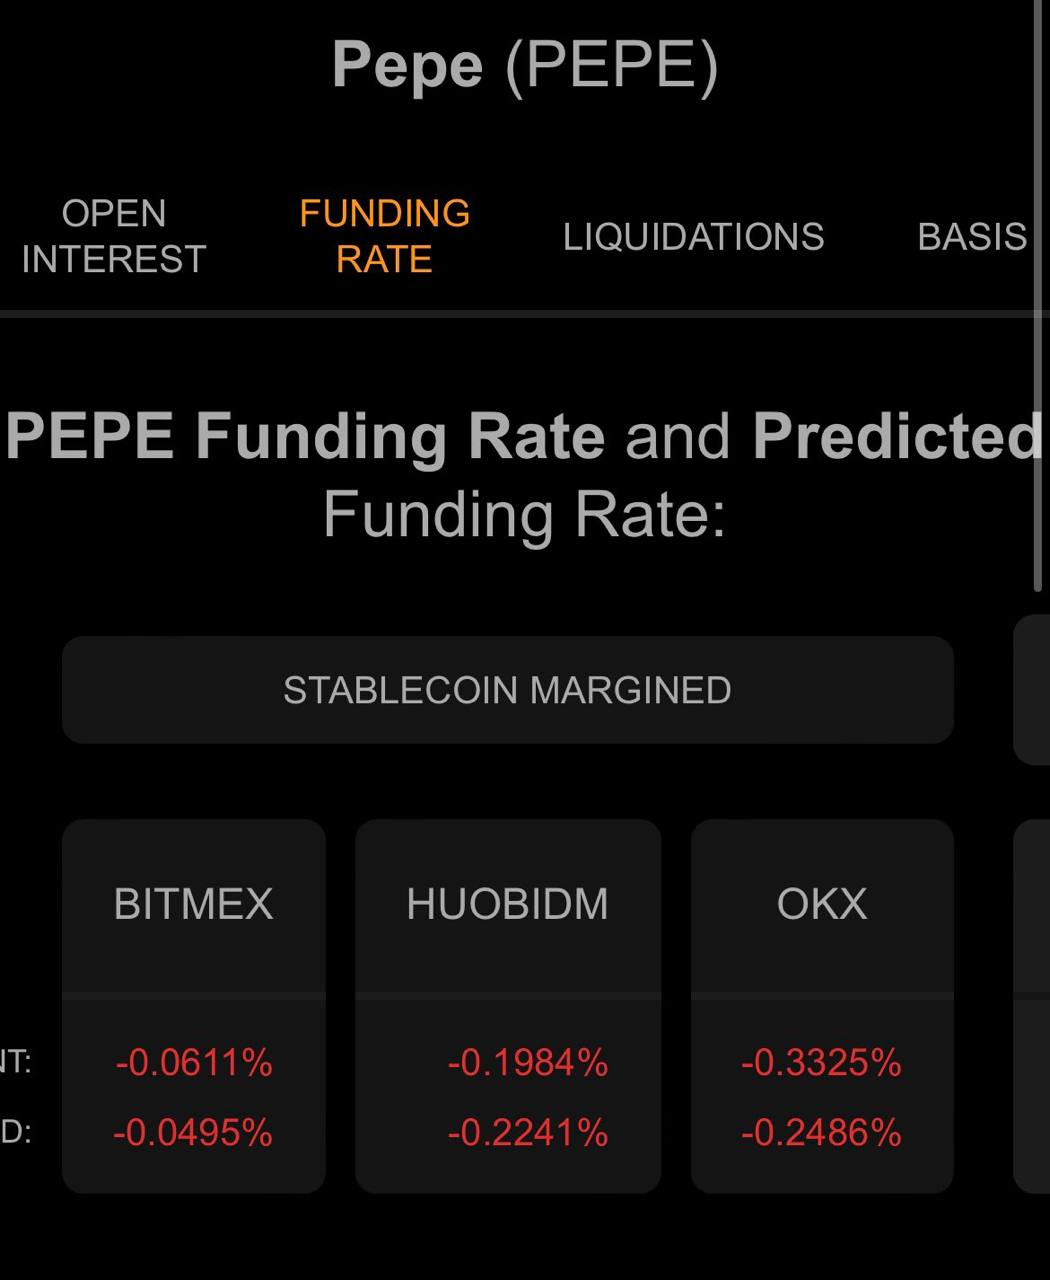Click BitMEX current rate -0.0611%
The width and height of the screenshot is (1050, 1280).
coord(193,1062)
